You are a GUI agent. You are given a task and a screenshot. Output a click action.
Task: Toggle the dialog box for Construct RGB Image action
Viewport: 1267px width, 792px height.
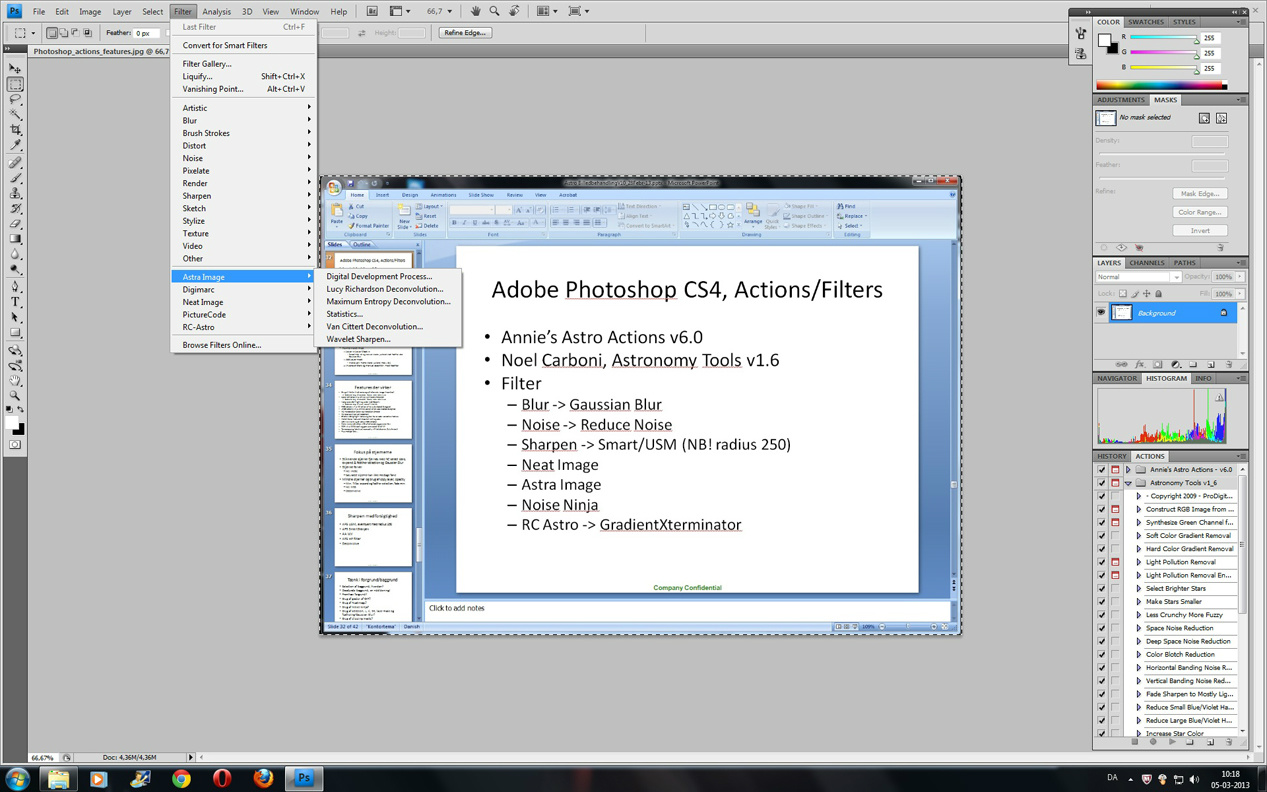[1115, 509]
